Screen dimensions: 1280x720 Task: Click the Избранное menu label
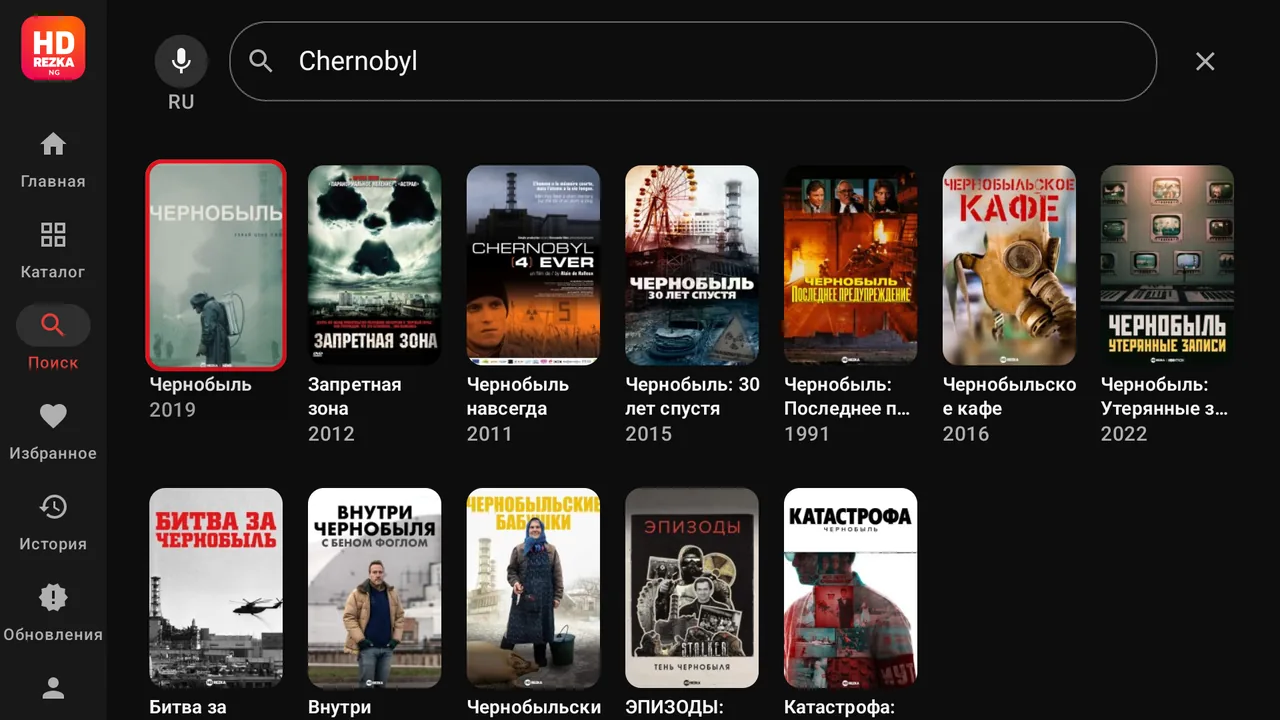pos(53,453)
